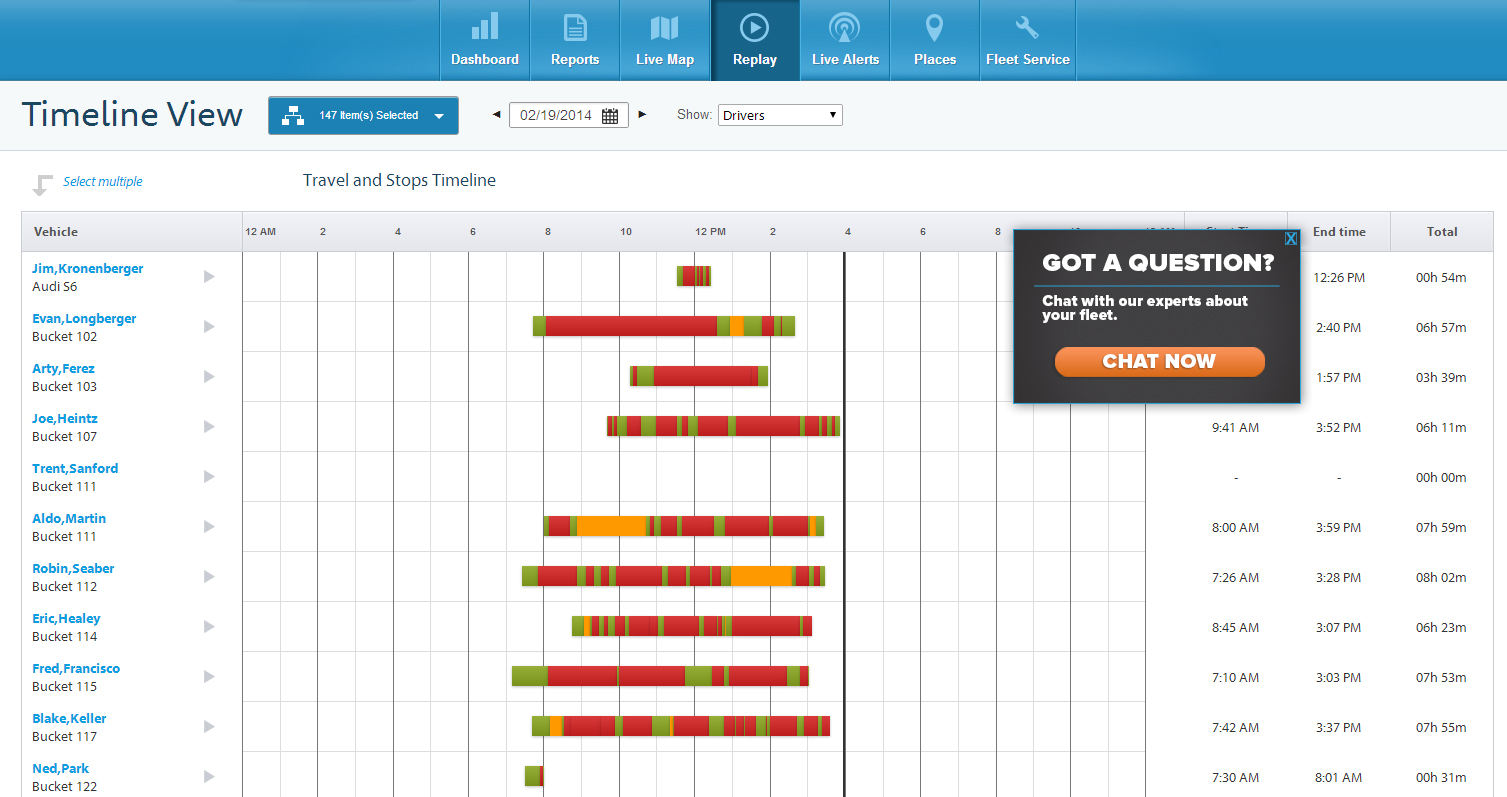The height and width of the screenshot is (797, 1507).
Task: Expand the Jim Kronenberger row arrow
Action: click(x=209, y=277)
